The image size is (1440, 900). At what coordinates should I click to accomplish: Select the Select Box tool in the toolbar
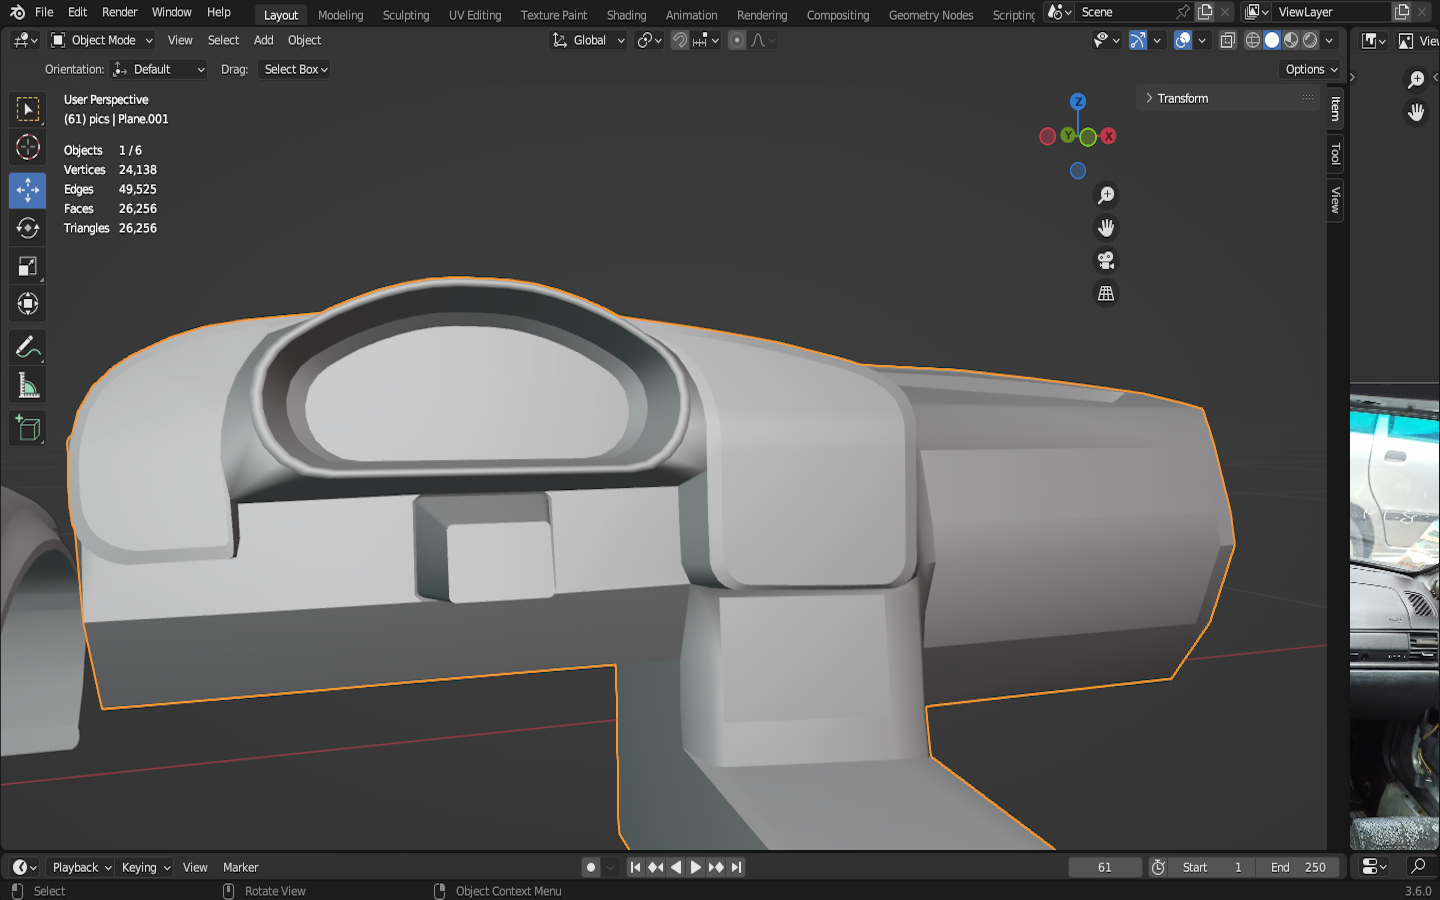28,109
